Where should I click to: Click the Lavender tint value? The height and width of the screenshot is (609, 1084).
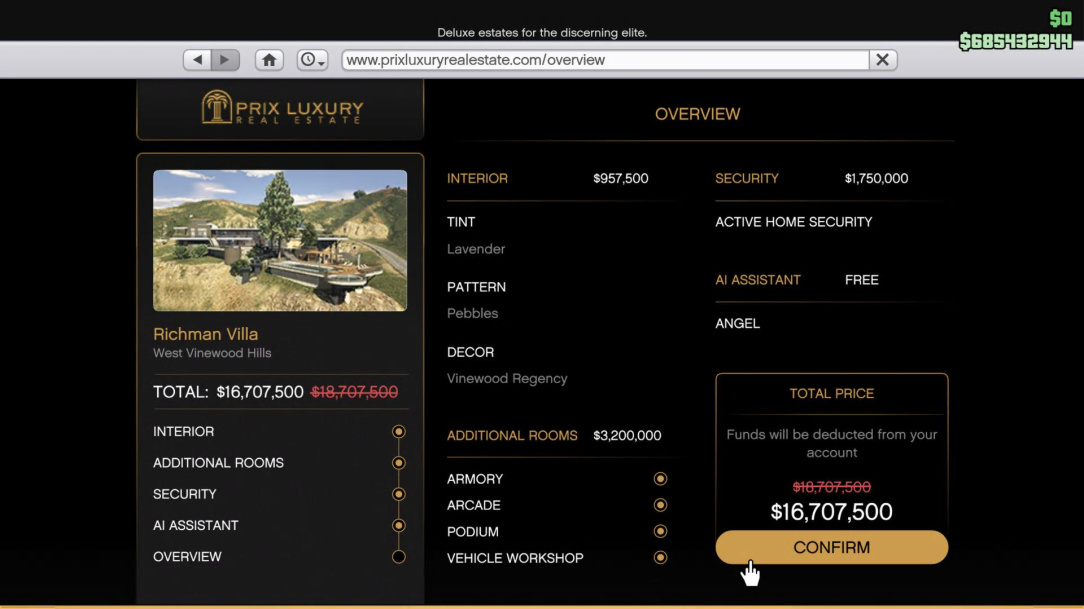pyautogui.click(x=476, y=249)
